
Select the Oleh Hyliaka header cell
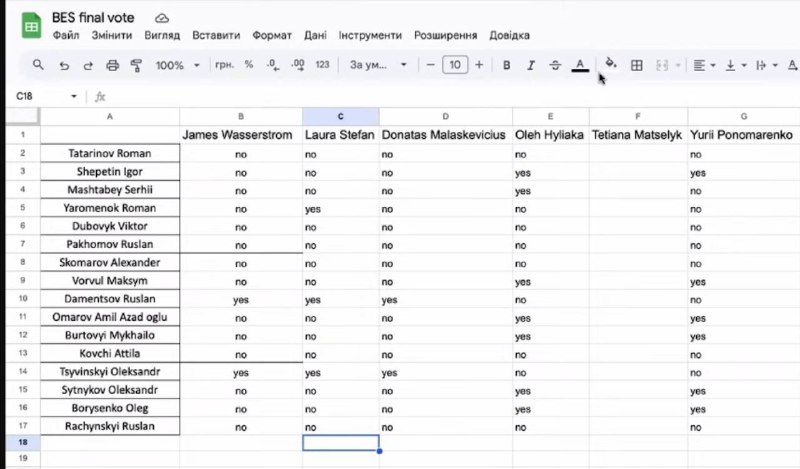551,135
